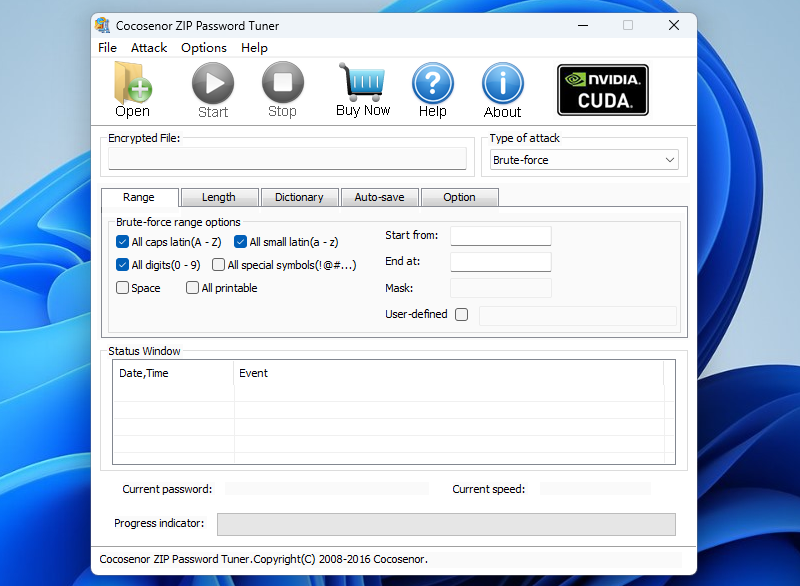Click the Current speed value field
The width and height of the screenshot is (800, 586).
coord(595,489)
